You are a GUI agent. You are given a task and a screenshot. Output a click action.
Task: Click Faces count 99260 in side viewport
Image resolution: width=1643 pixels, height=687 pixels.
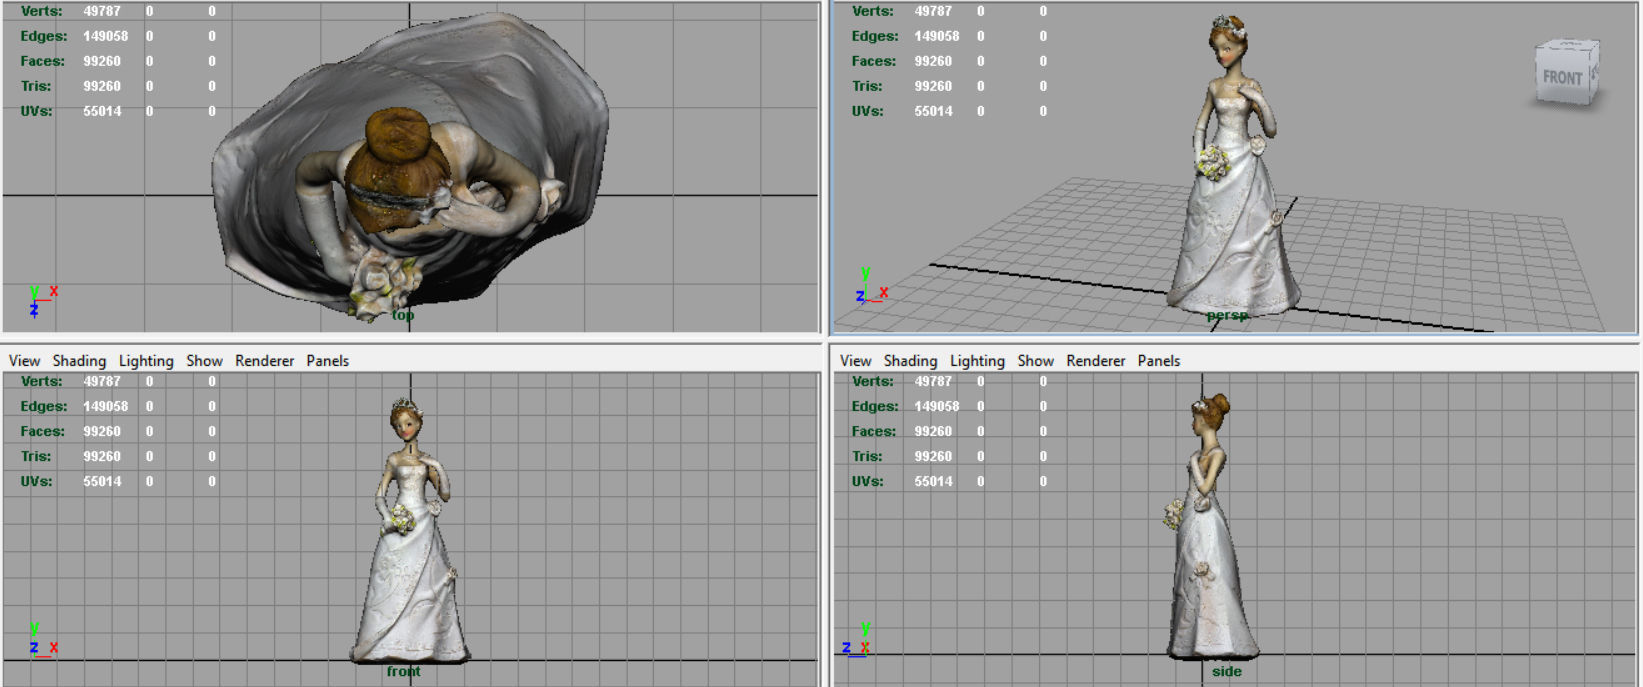point(933,431)
